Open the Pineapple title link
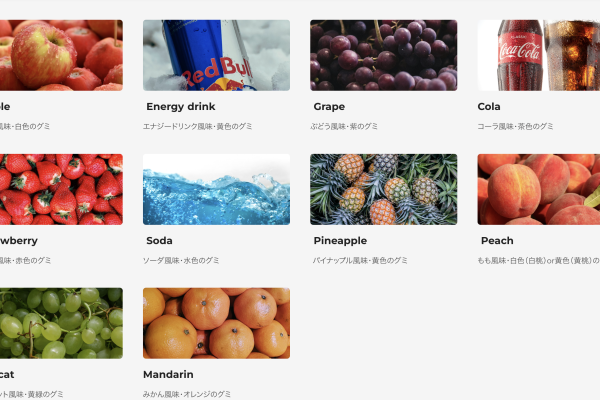Viewport: 600px width, 400px height. pyautogui.click(x=340, y=241)
